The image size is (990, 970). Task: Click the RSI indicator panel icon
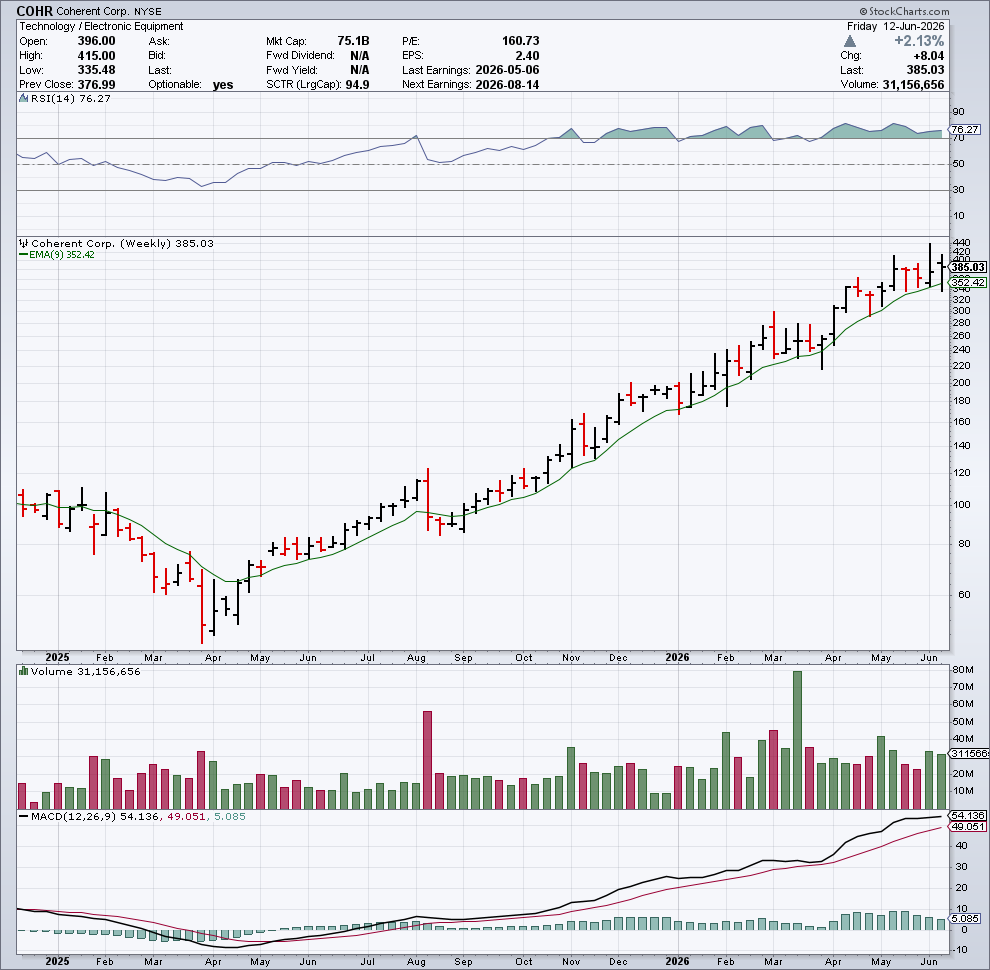click(x=23, y=99)
